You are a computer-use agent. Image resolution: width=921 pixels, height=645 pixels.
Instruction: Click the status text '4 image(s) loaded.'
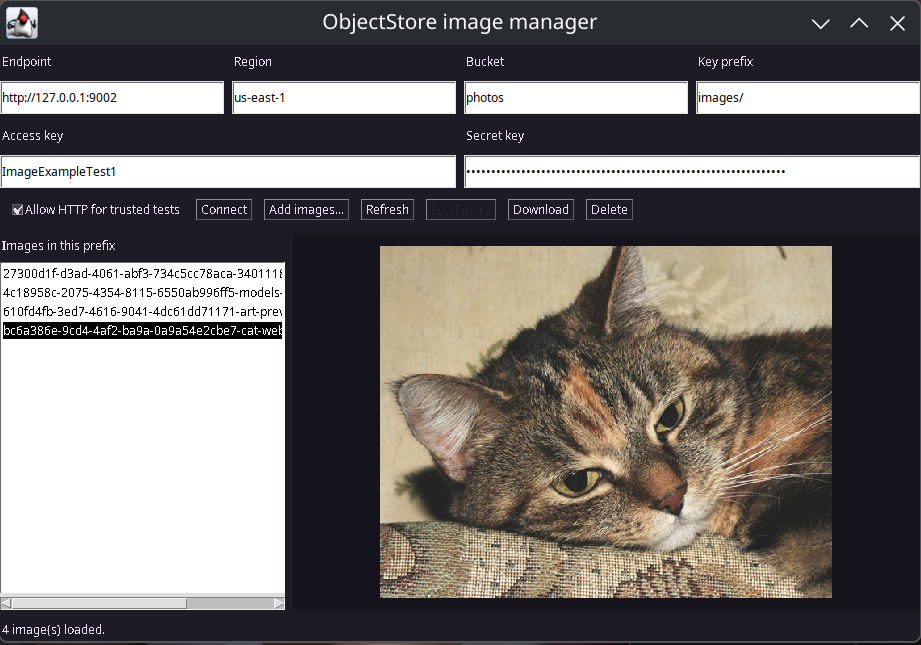(x=53, y=630)
